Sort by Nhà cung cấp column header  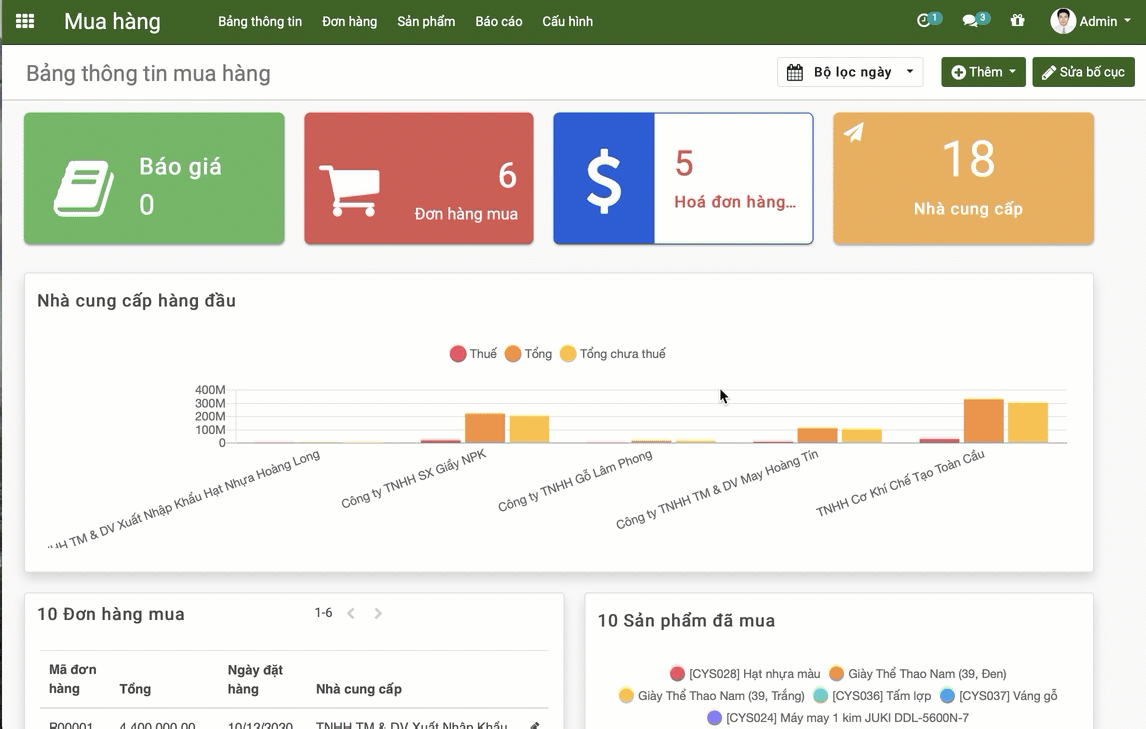pyautogui.click(x=359, y=689)
